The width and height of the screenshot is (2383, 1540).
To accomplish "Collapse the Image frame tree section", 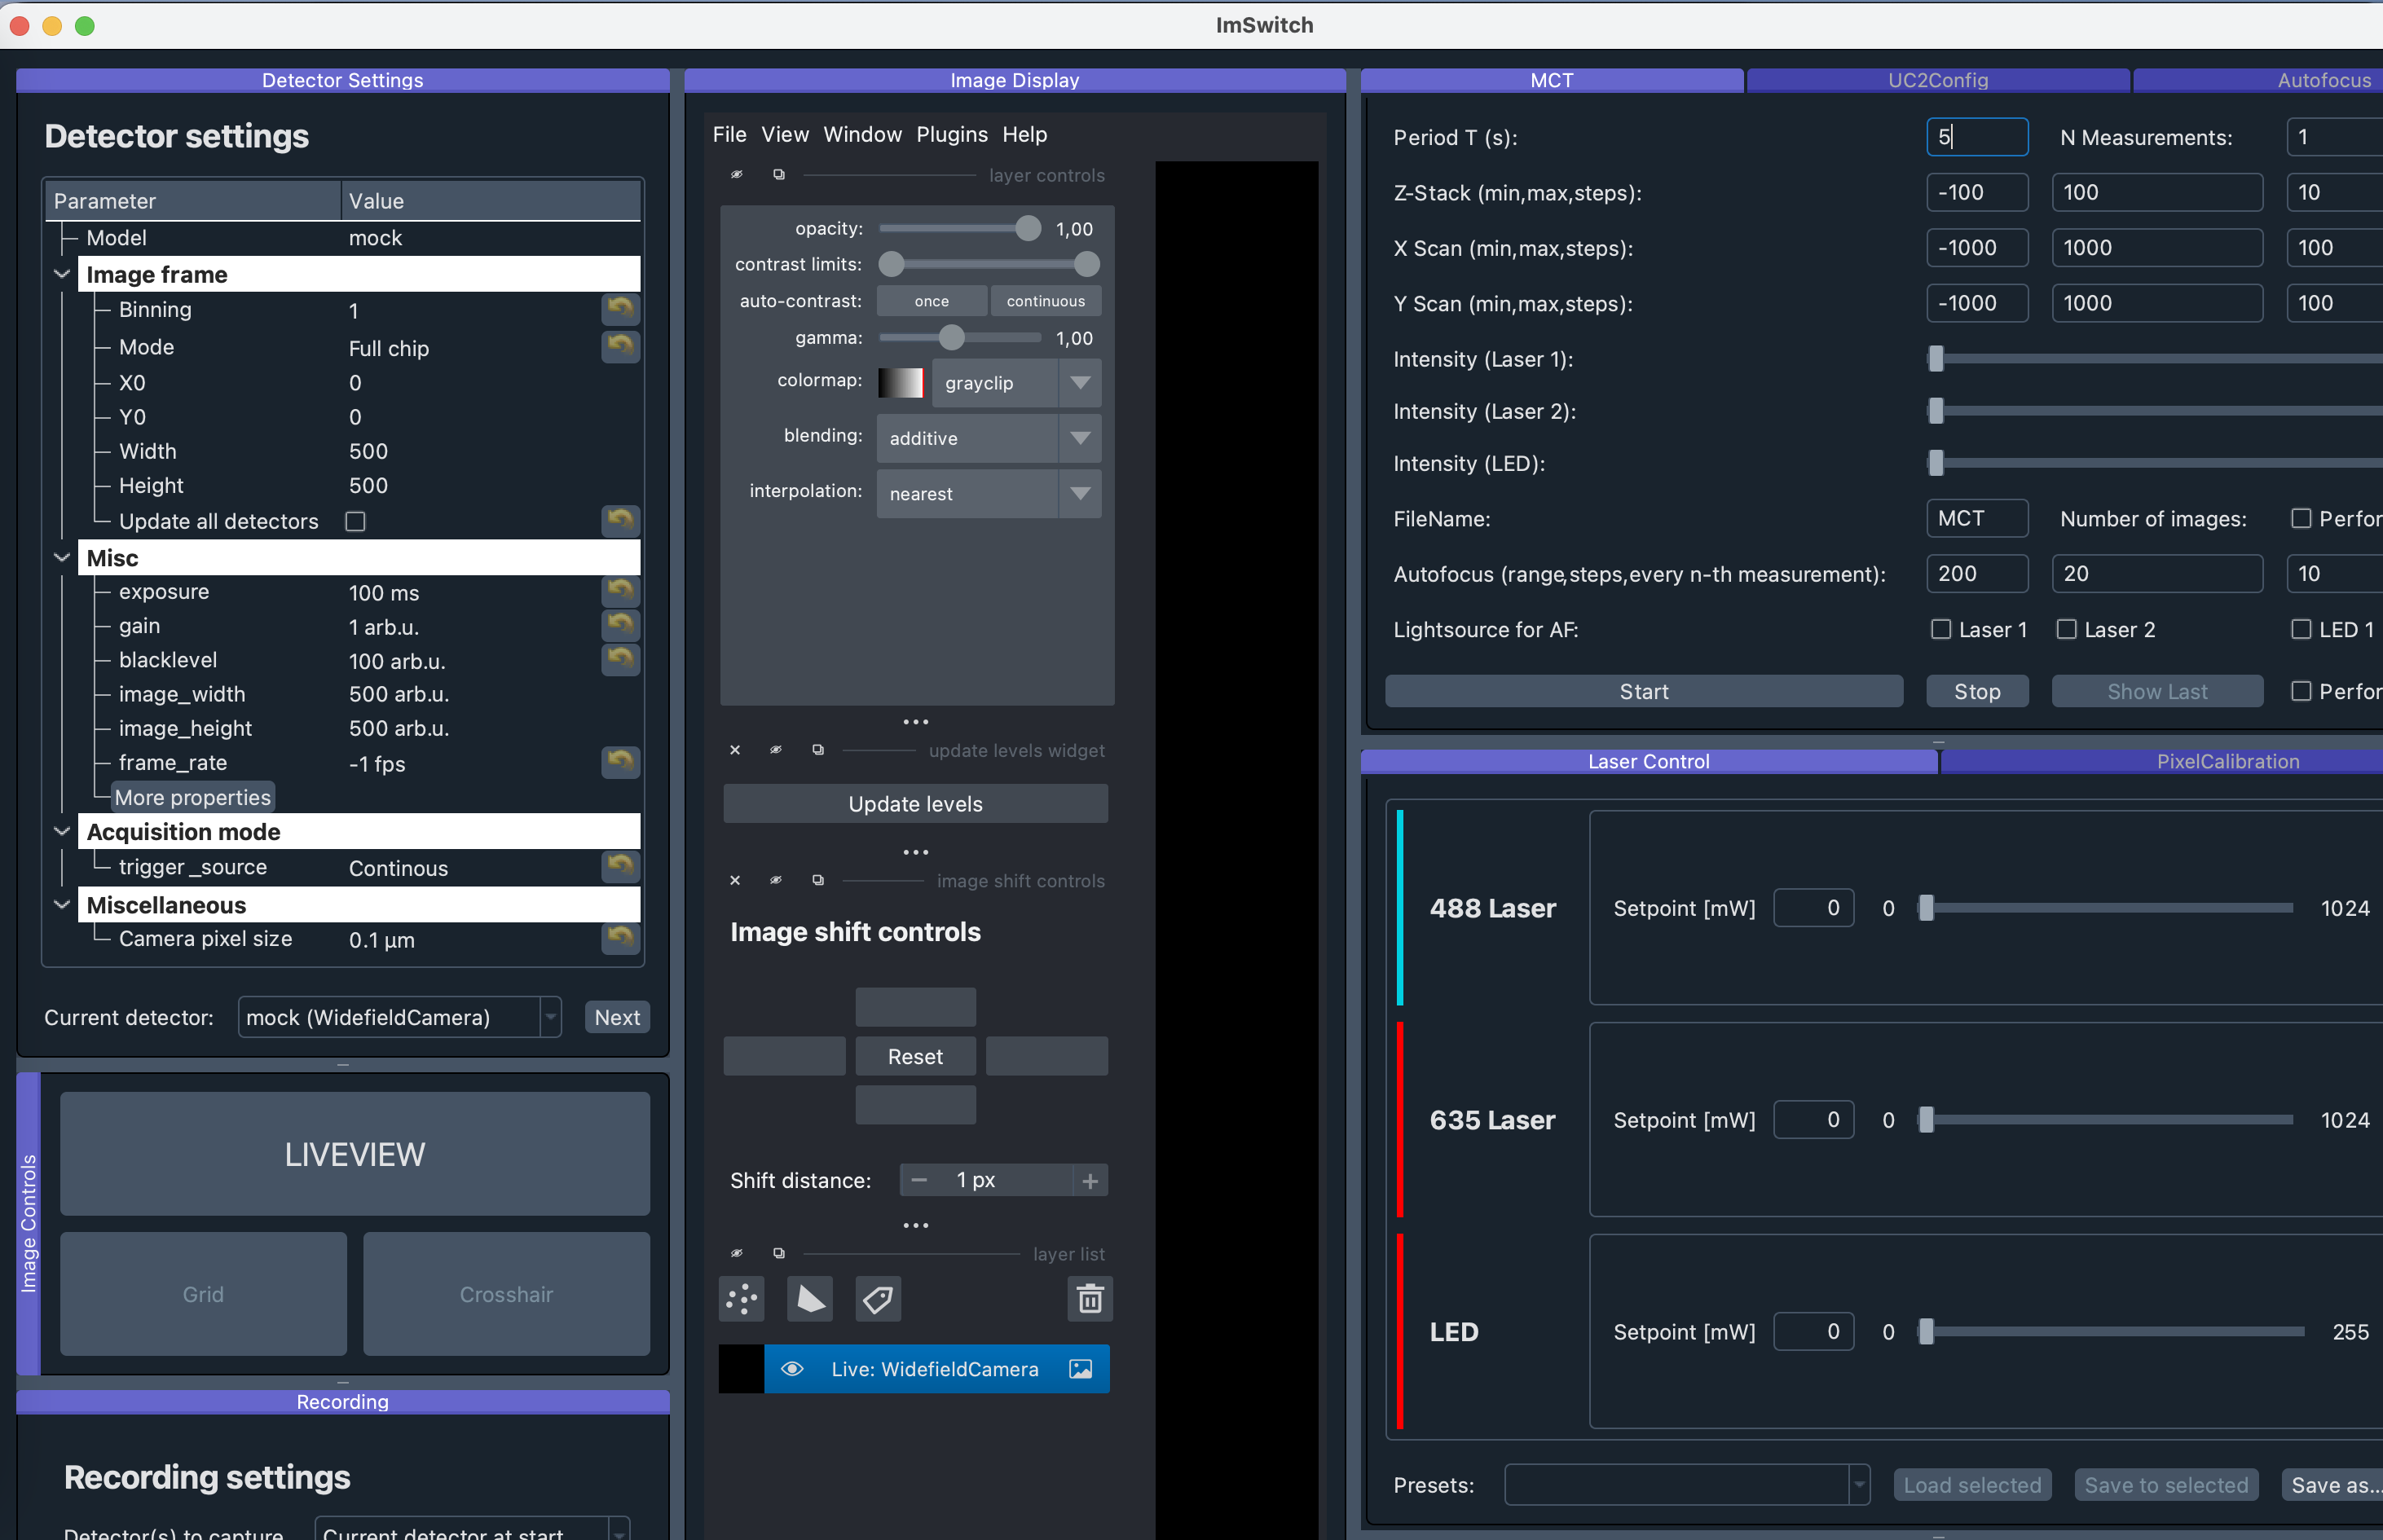I will [x=62, y=274].
